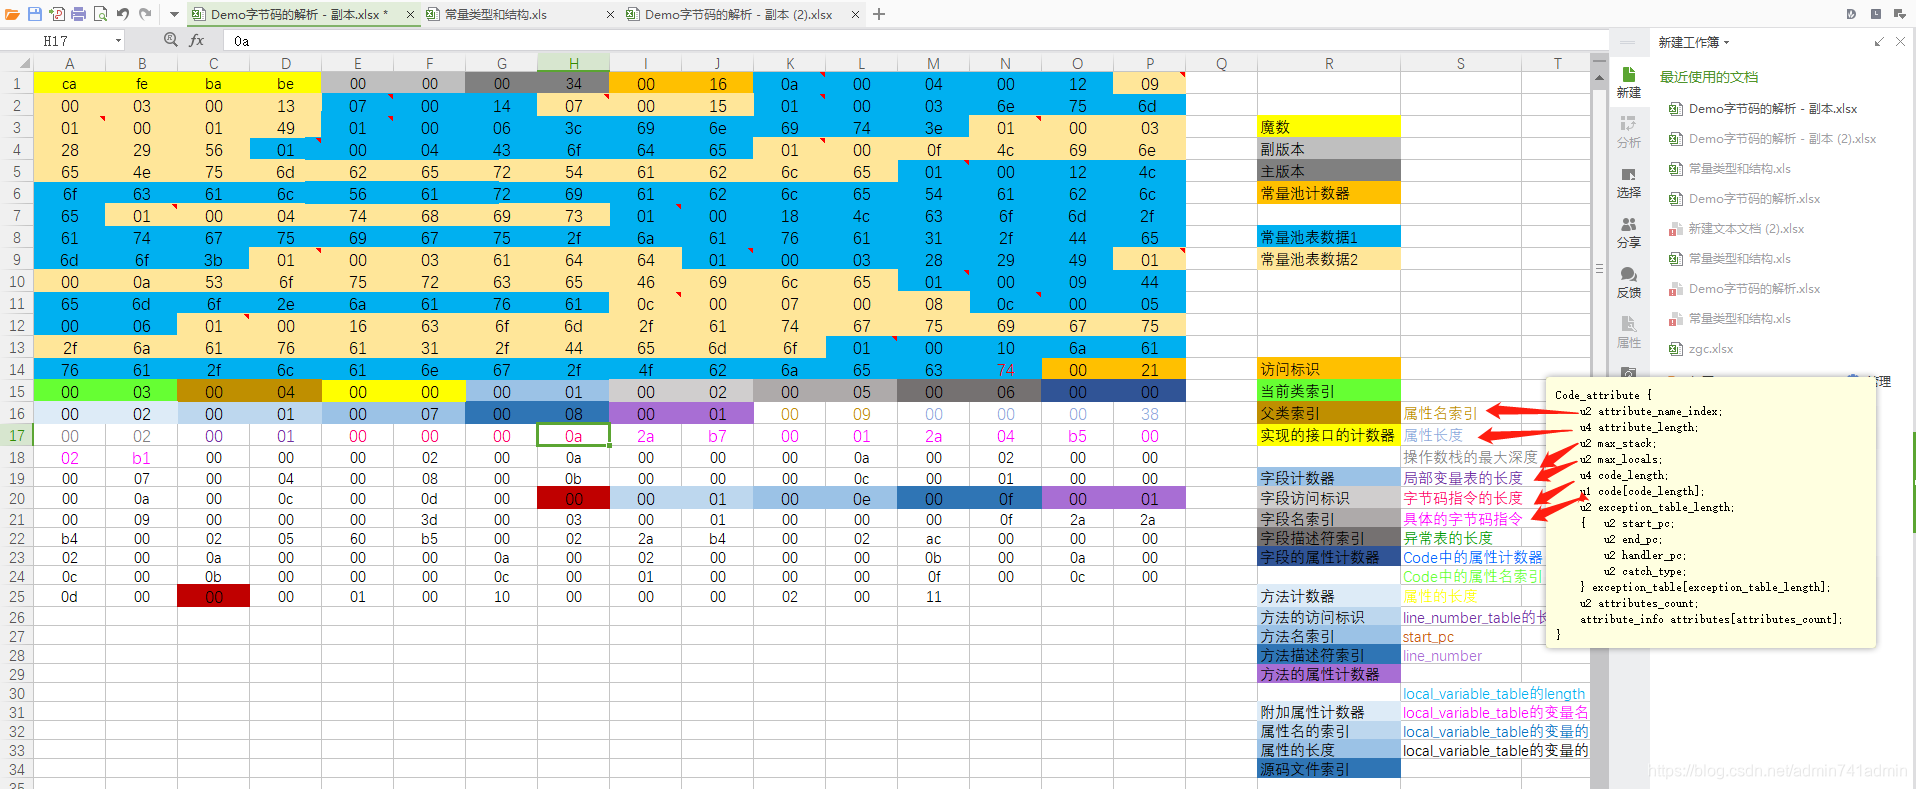1916x789 pixels.
Task: Add a new document tab with plus
Action: point(879,14)
